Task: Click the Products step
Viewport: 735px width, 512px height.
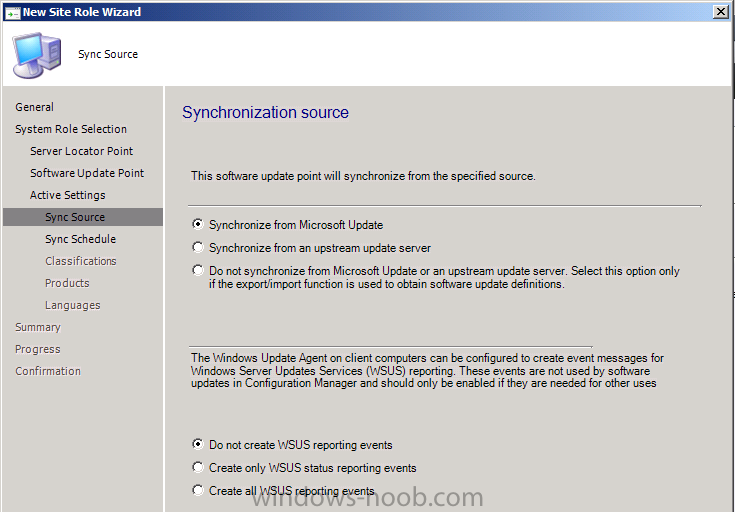Action: click(67, 283)
